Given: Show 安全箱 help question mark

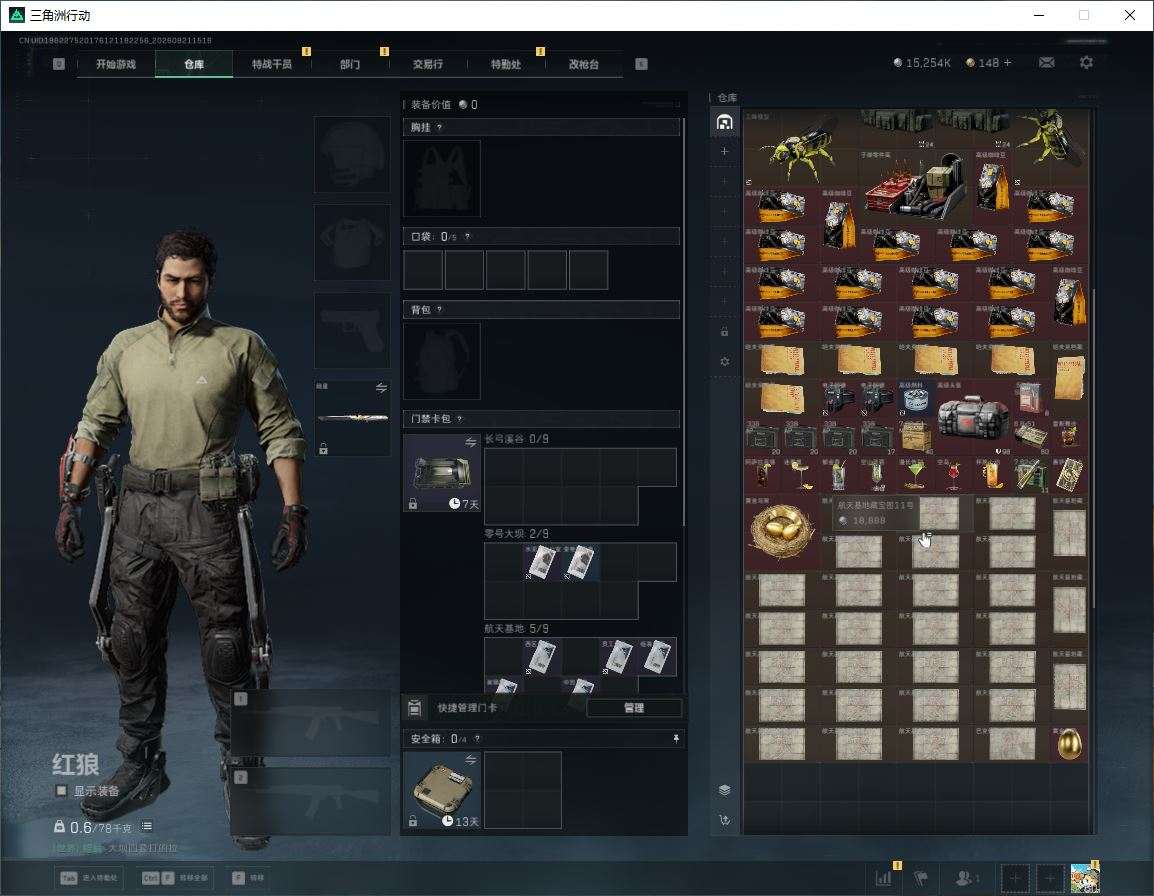Looking at the screenshot, I should [477, 738].
